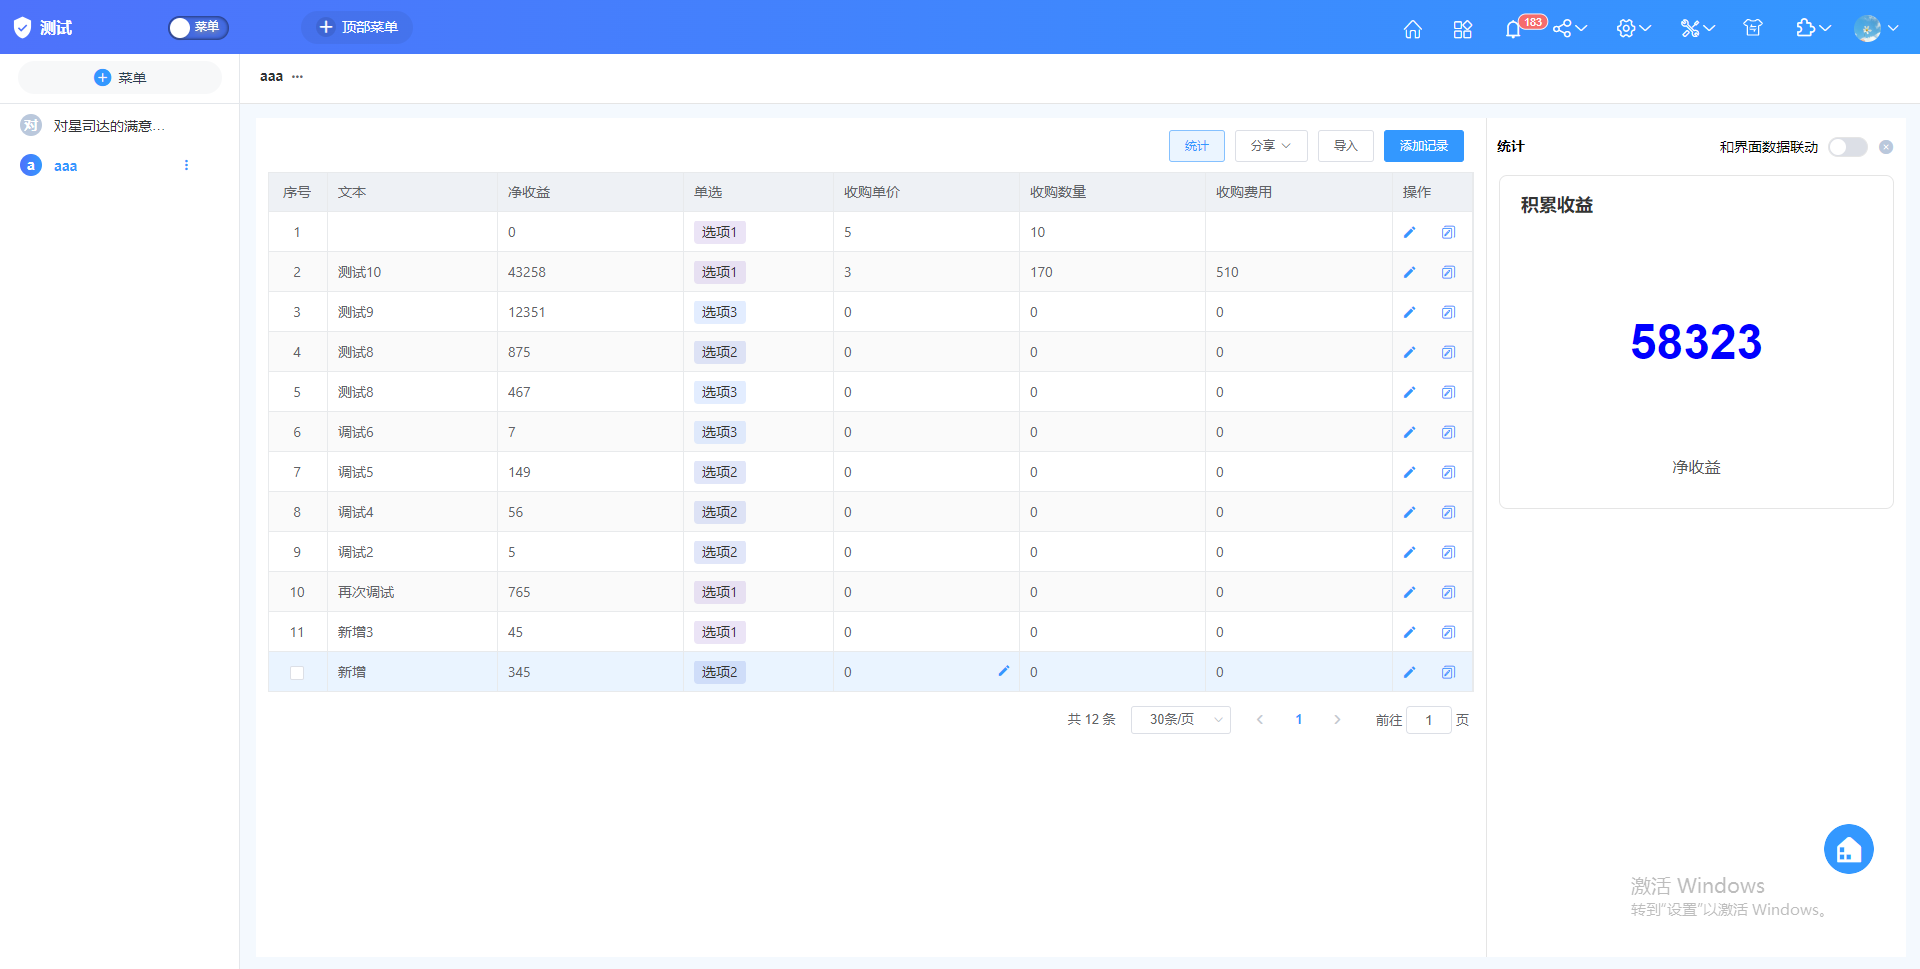
Task: View details of row with 净收益 467
Action: [x=1448, y=392]
